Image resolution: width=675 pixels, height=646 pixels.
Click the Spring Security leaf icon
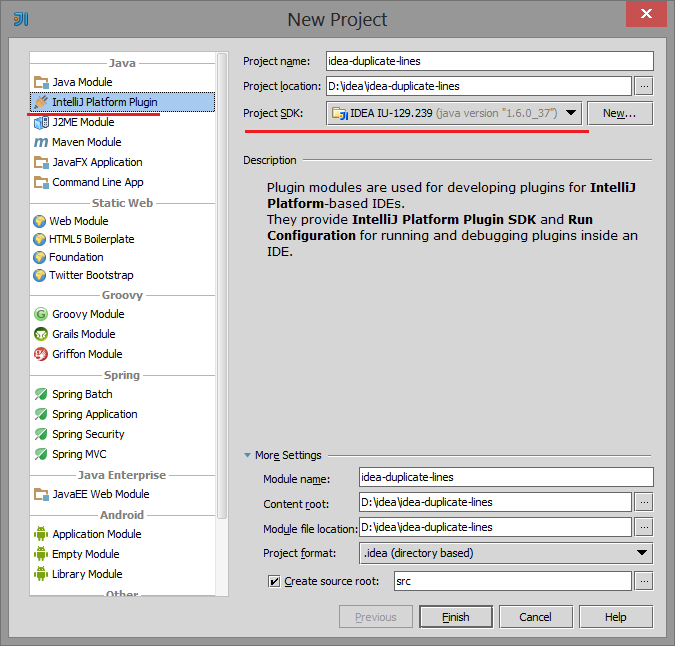pyautogui.click(x=41, y=434)
